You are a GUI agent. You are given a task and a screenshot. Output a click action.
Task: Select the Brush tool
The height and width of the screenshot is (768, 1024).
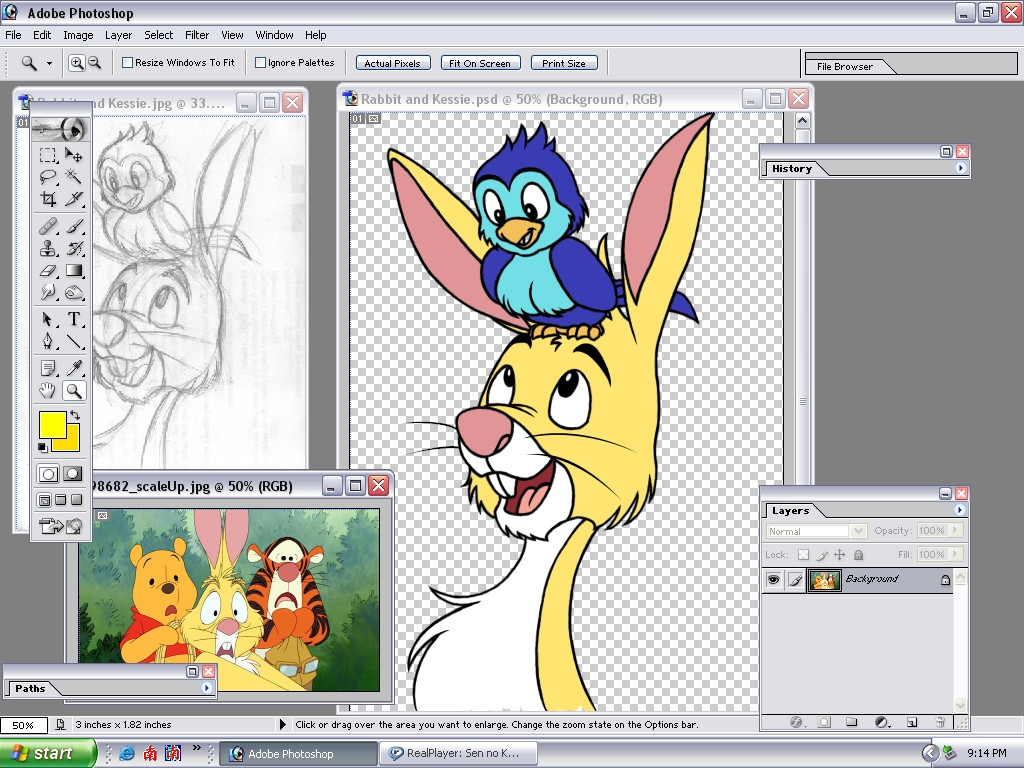(74, 226)
